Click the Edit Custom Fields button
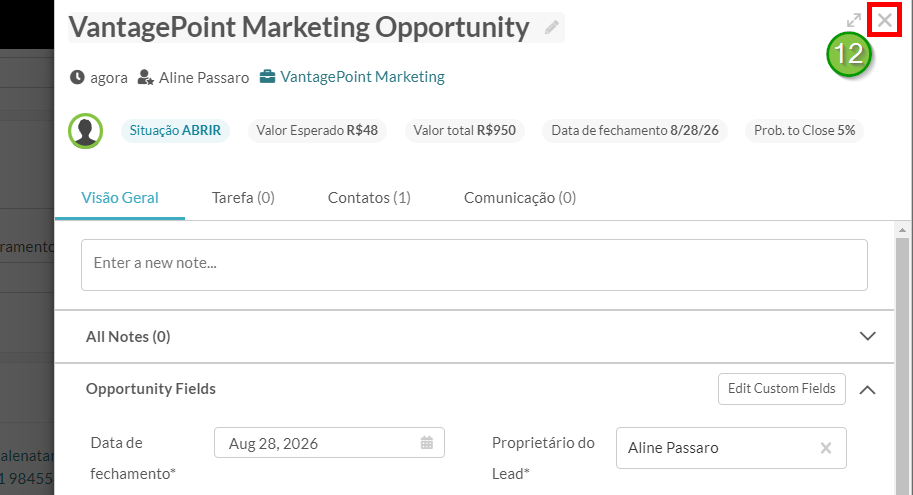 (x=781, y=388)
